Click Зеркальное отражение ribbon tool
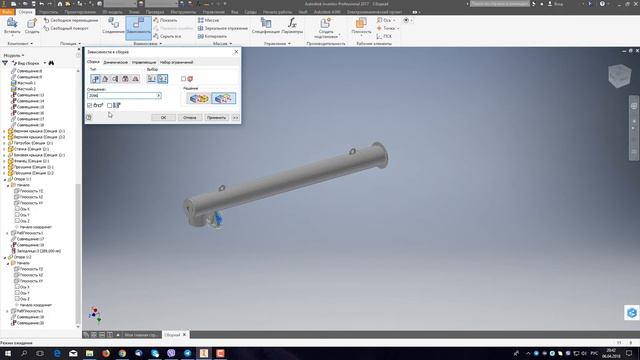The image size is (640, 360). coord(222,28)
